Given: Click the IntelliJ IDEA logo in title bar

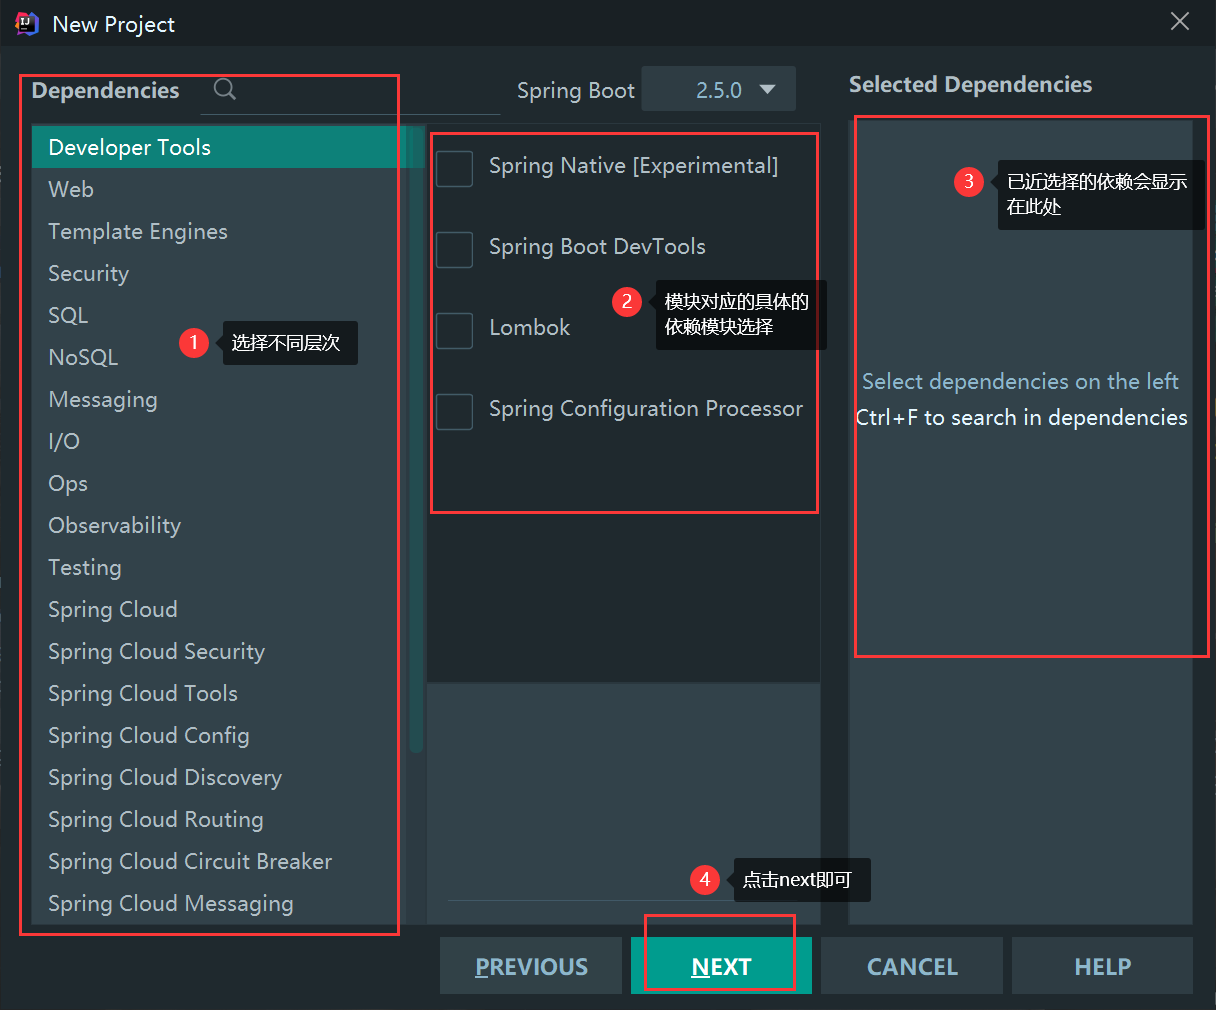Looking at the screenshot, I should 27,24.
